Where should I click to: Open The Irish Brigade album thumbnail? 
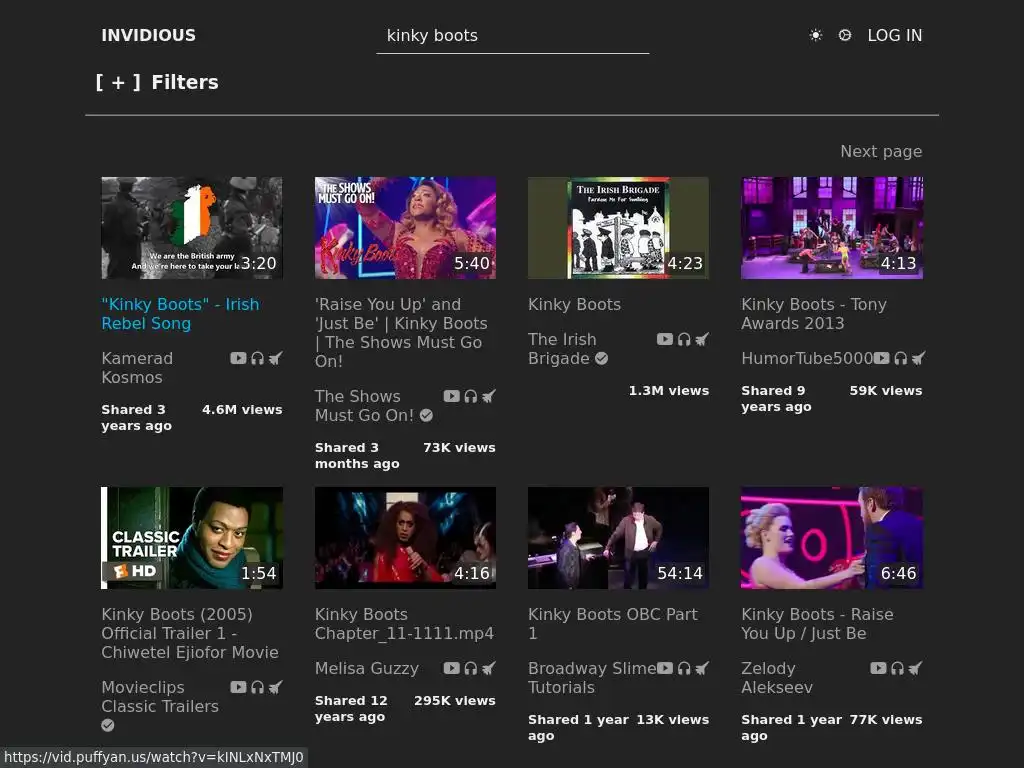[618, 228]
